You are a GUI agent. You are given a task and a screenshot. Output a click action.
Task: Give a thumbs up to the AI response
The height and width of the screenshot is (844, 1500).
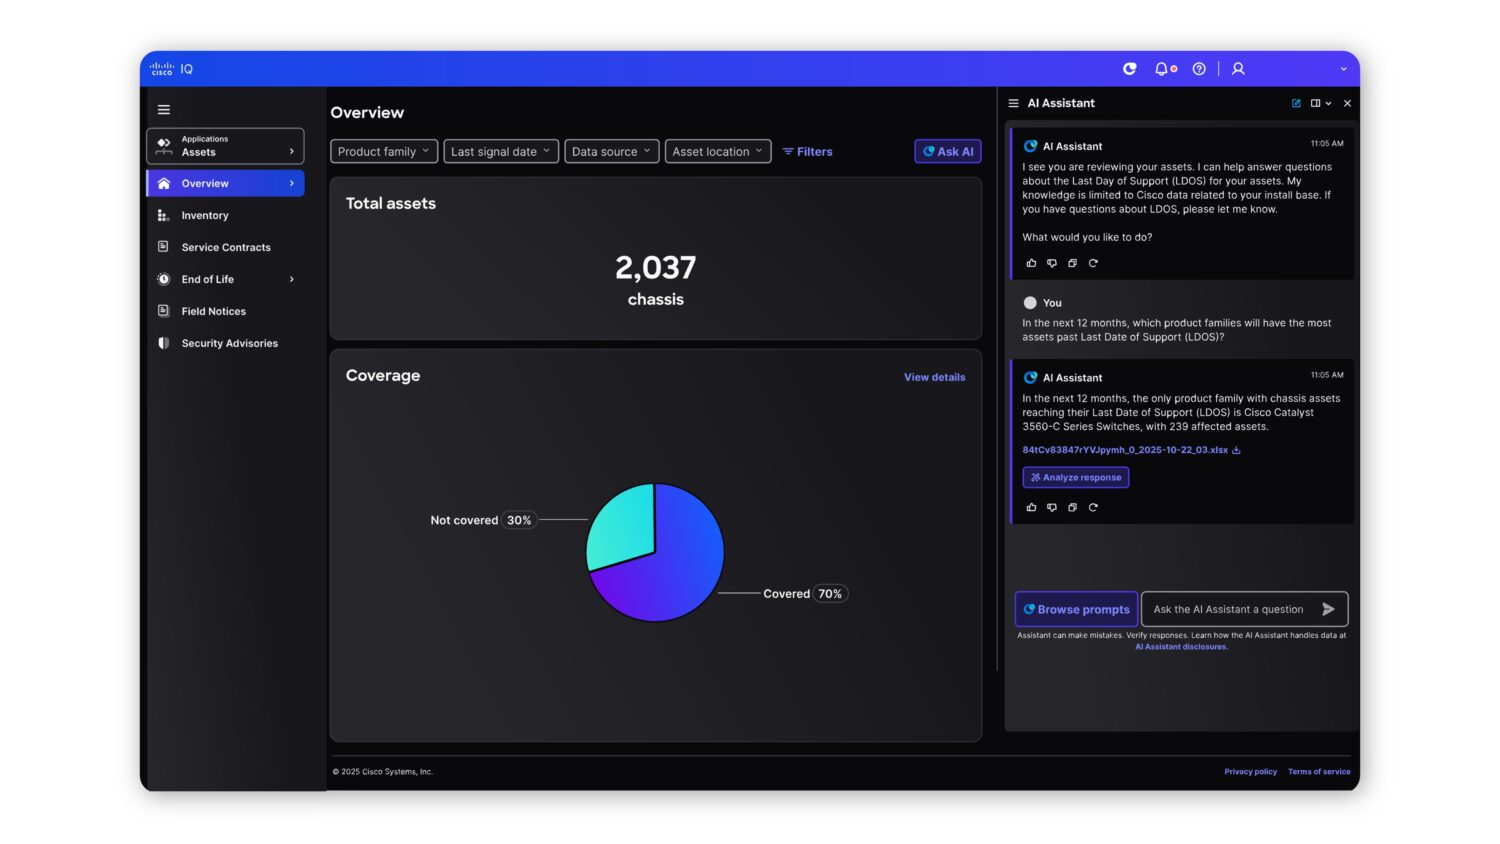pos(1031,263)
